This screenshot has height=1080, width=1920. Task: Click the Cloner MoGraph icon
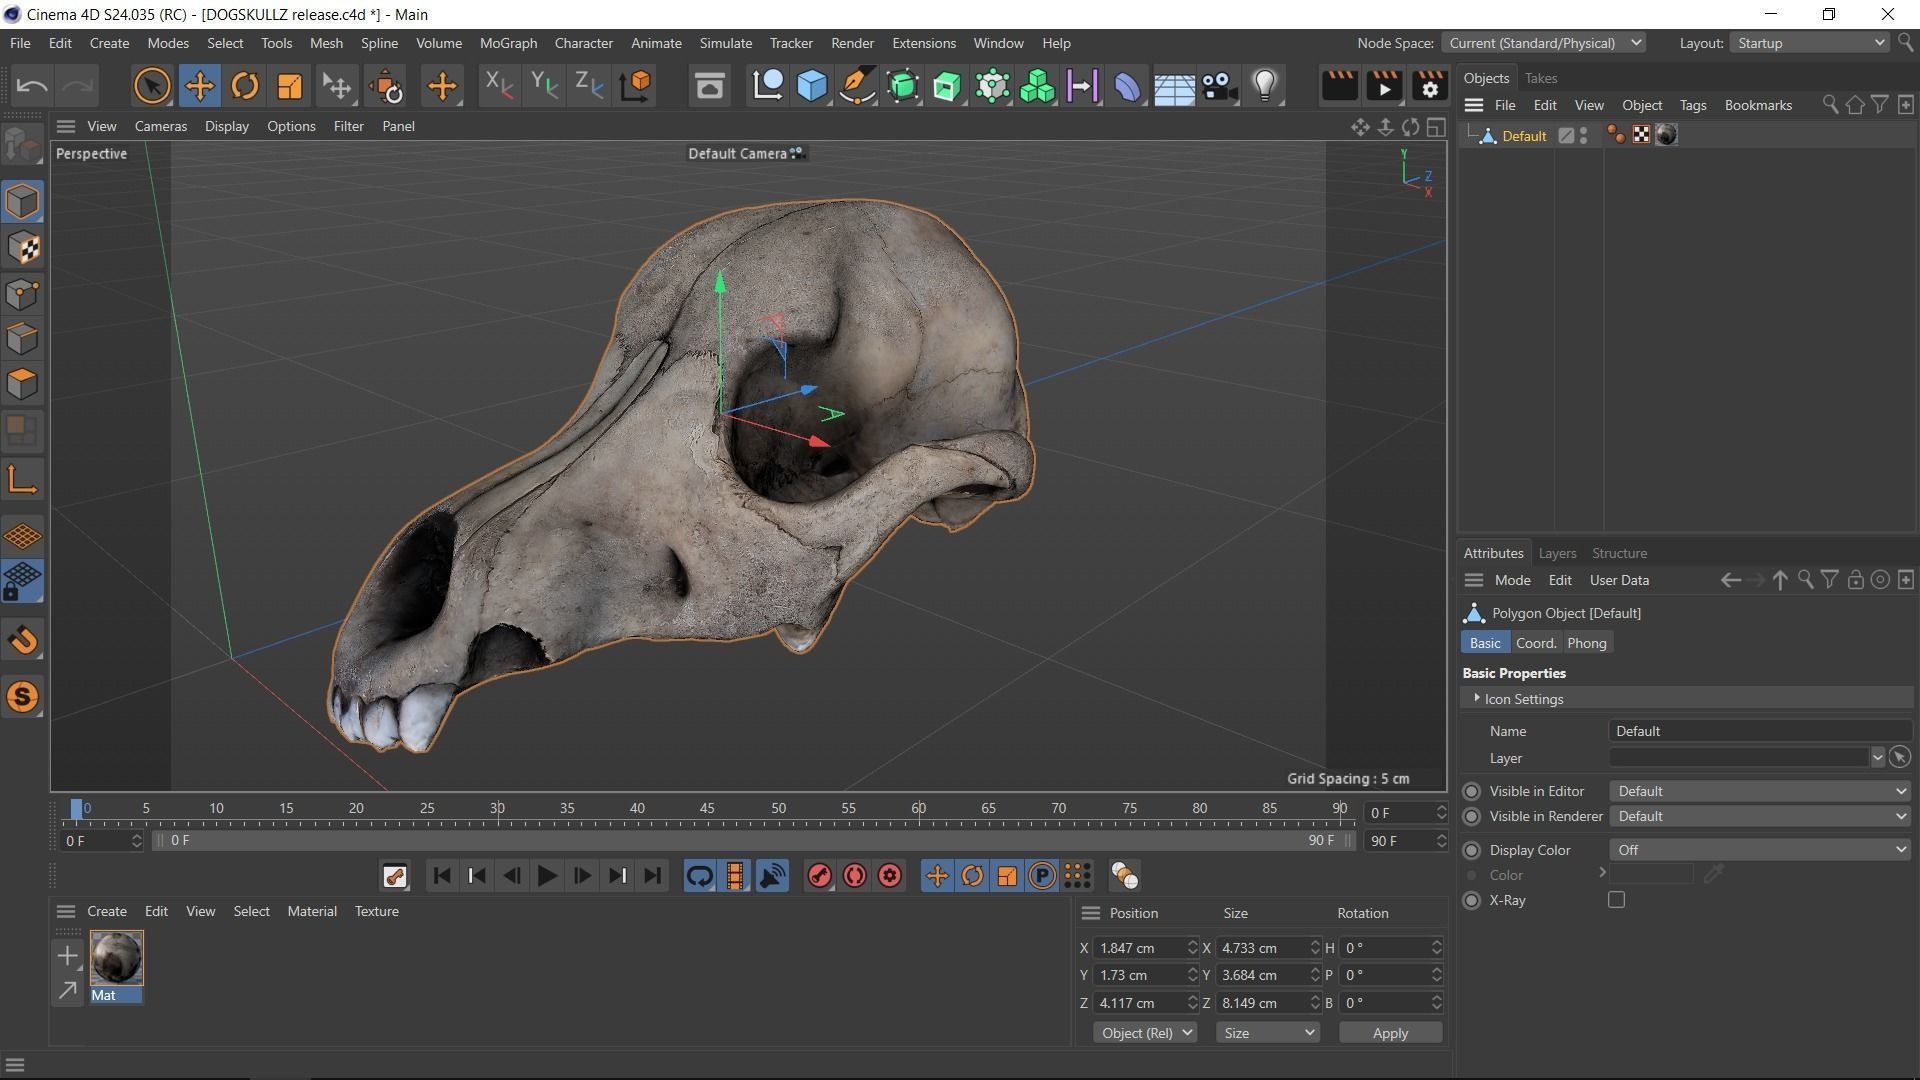[1037, 86]
